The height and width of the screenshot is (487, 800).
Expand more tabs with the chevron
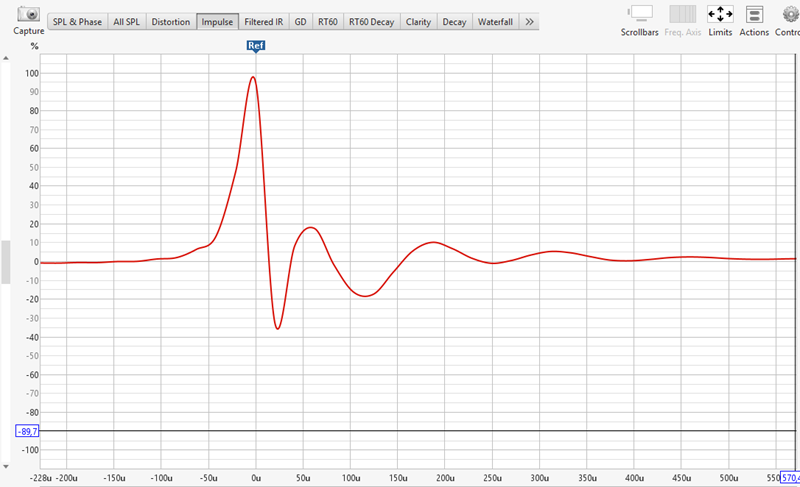[x=529, y=22]
